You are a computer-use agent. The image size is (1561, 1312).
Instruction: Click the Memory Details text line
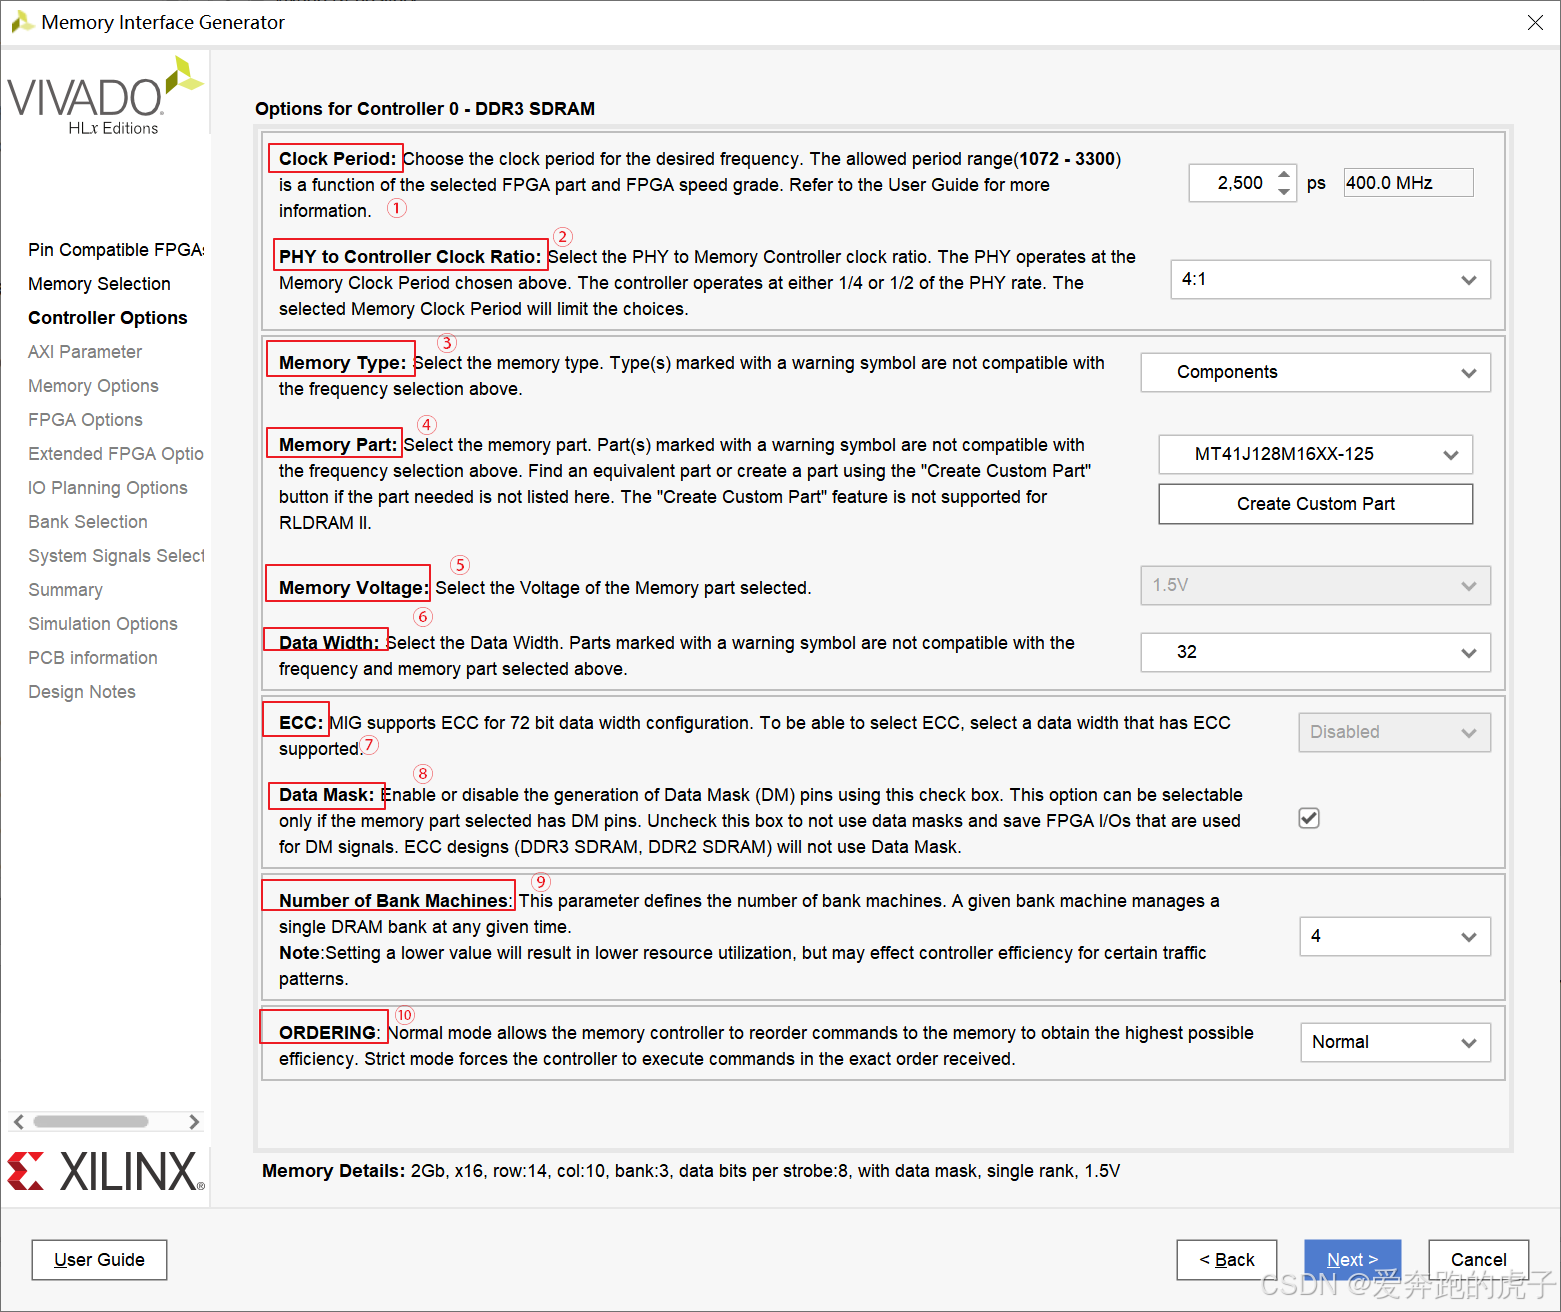click(691, 1171)
